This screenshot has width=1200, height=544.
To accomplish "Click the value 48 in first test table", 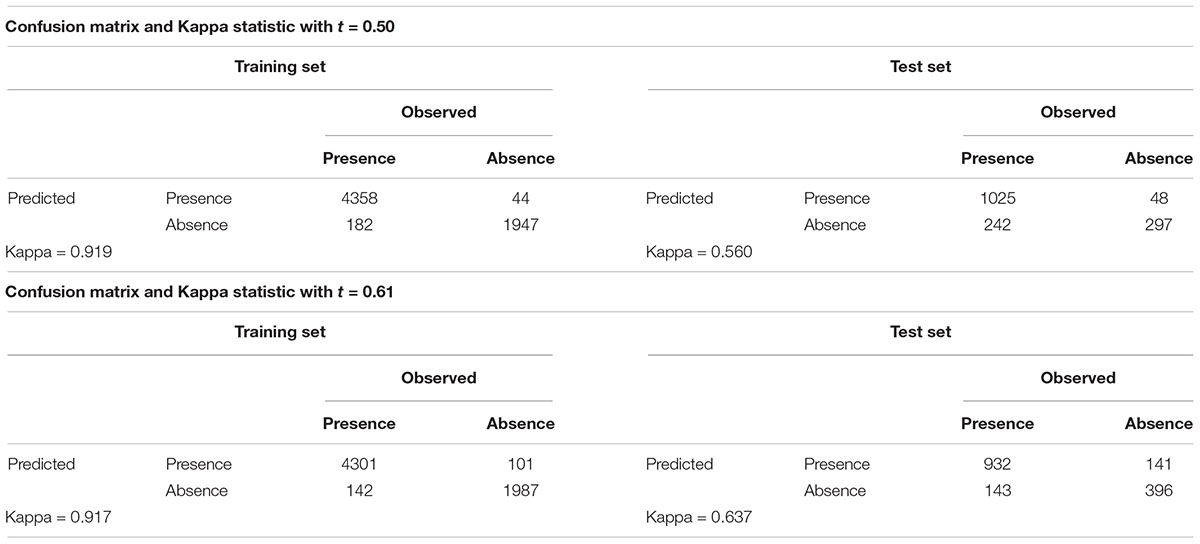I will [x=1158, y=199].
